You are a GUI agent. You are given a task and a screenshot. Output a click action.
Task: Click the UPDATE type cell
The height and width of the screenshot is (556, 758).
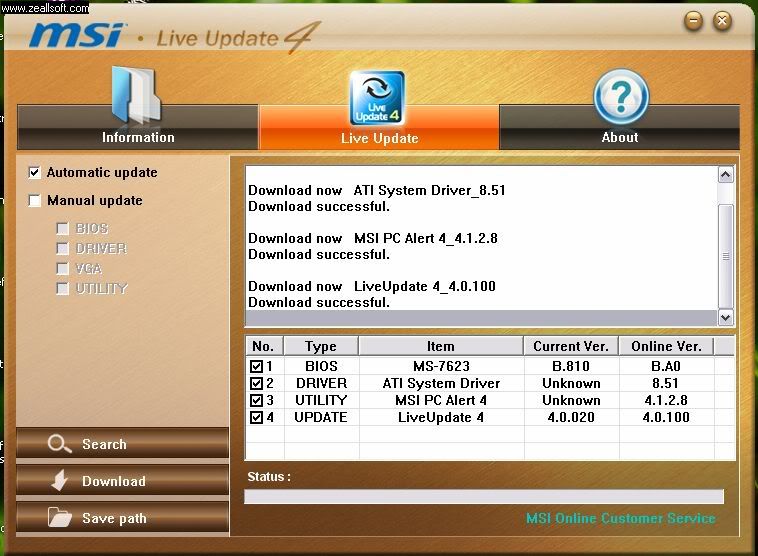[321, 417]
